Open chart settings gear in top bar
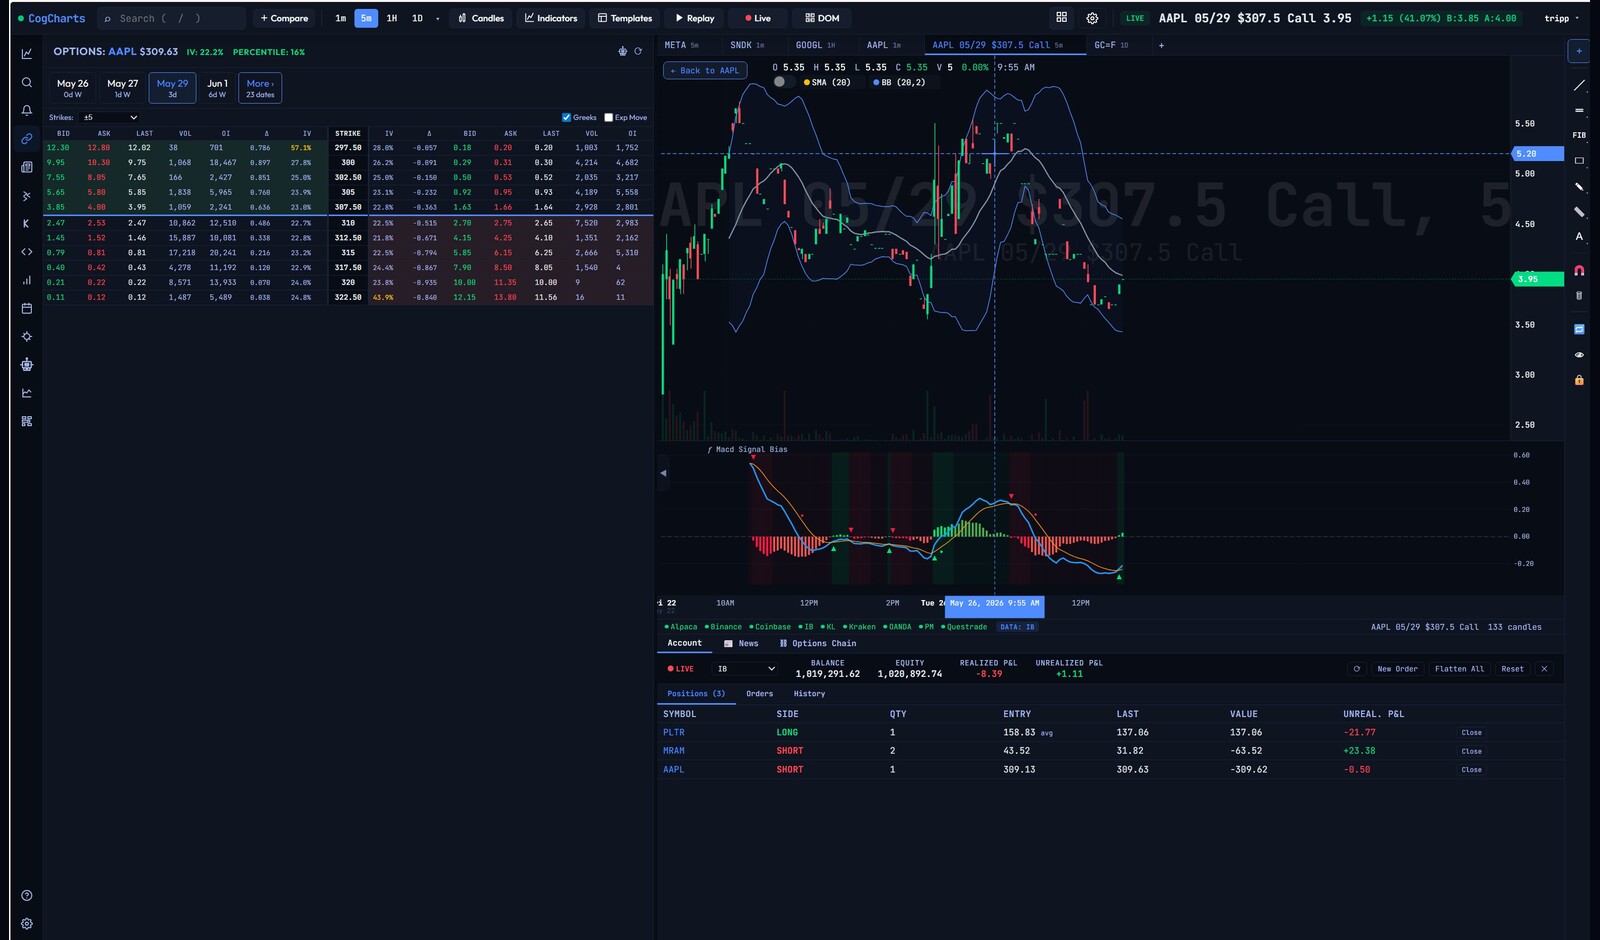 click(1092, 18)
